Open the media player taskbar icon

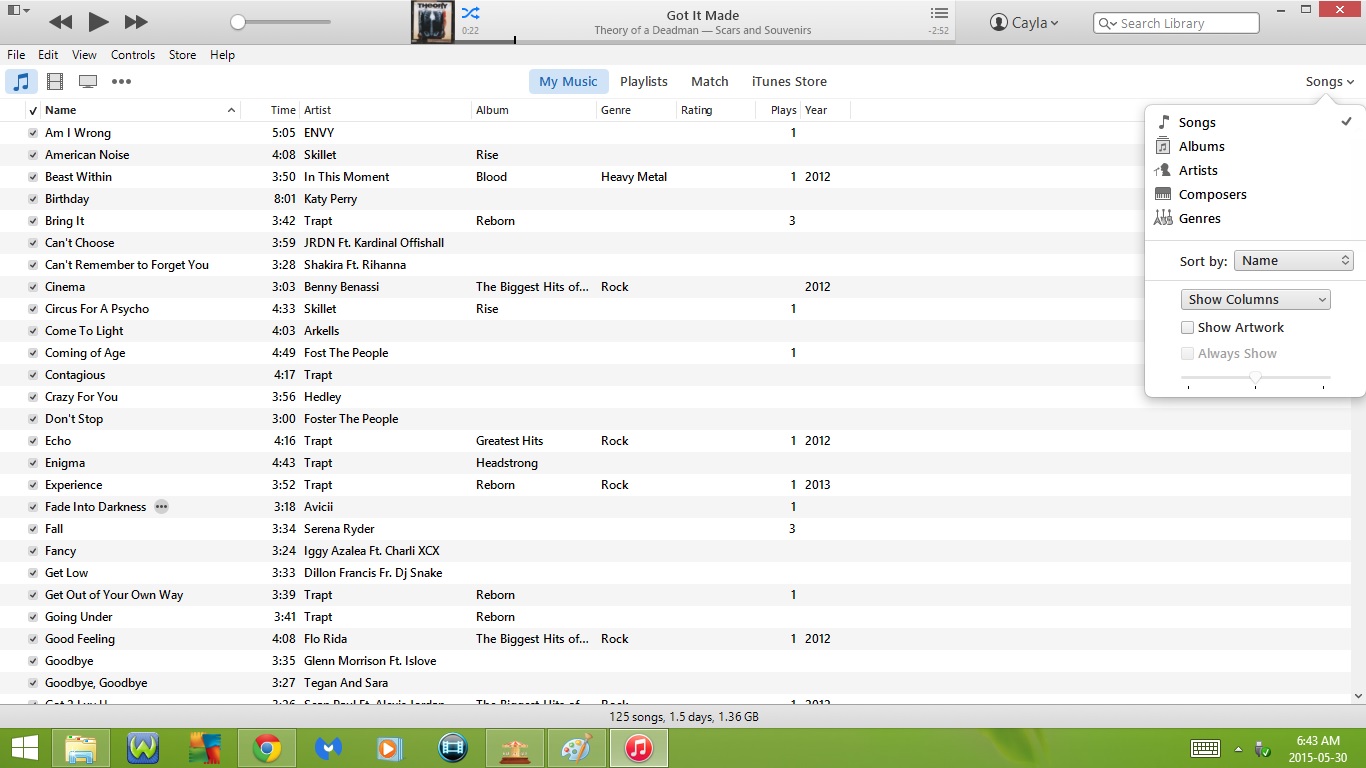click(390, 748)
